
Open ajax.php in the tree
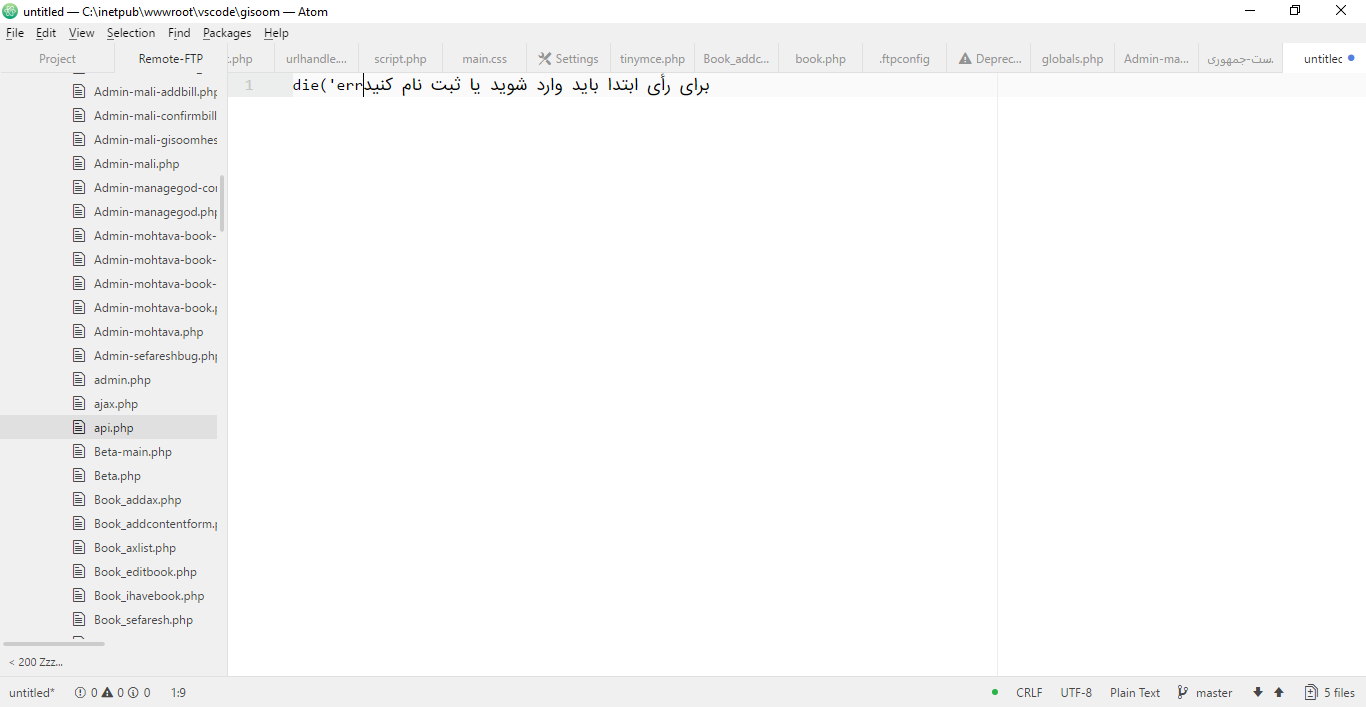116,404
